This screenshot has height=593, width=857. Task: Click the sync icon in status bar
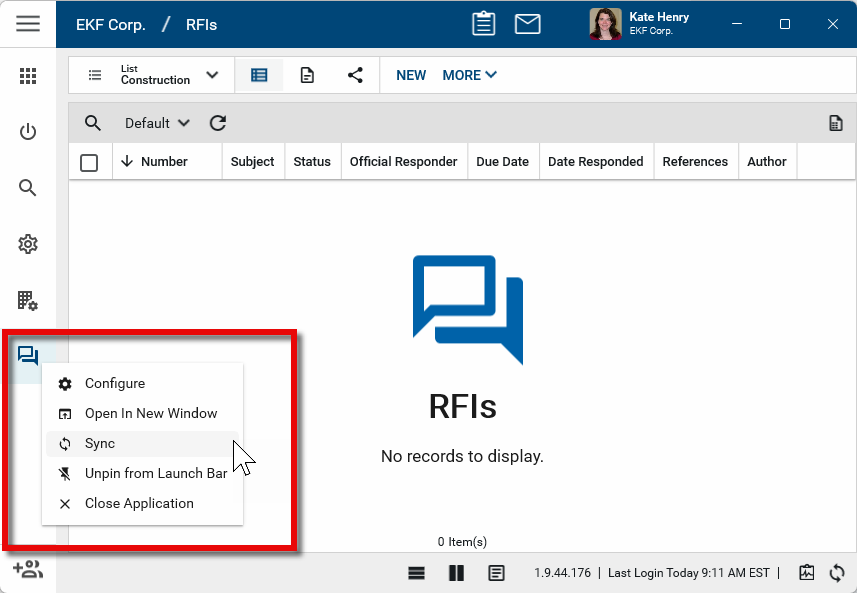point(837,573)
